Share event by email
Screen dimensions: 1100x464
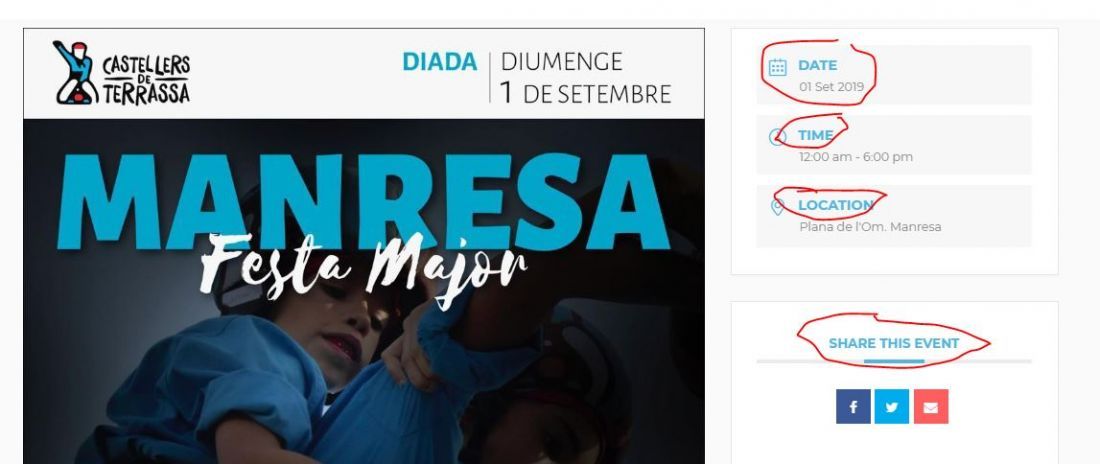pos(931,406)
